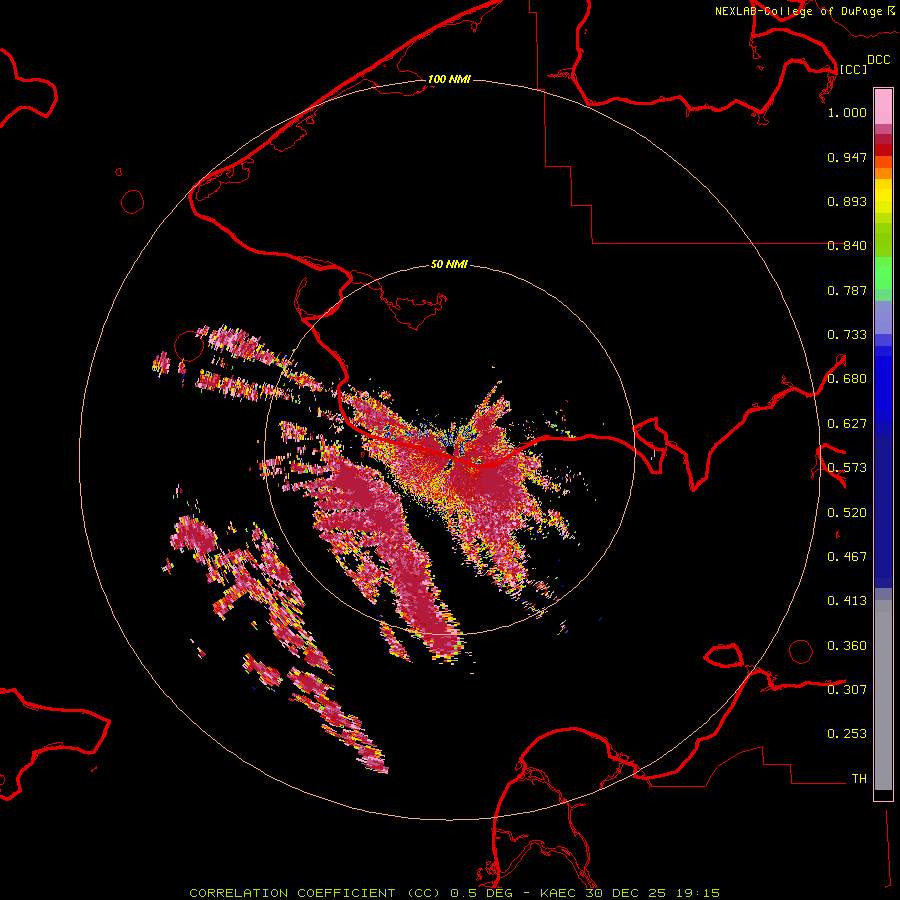The height and width of the screenshot is (900, 900).
Task: Click the 0.253 scale value
Action: click(x=847, y=734)
